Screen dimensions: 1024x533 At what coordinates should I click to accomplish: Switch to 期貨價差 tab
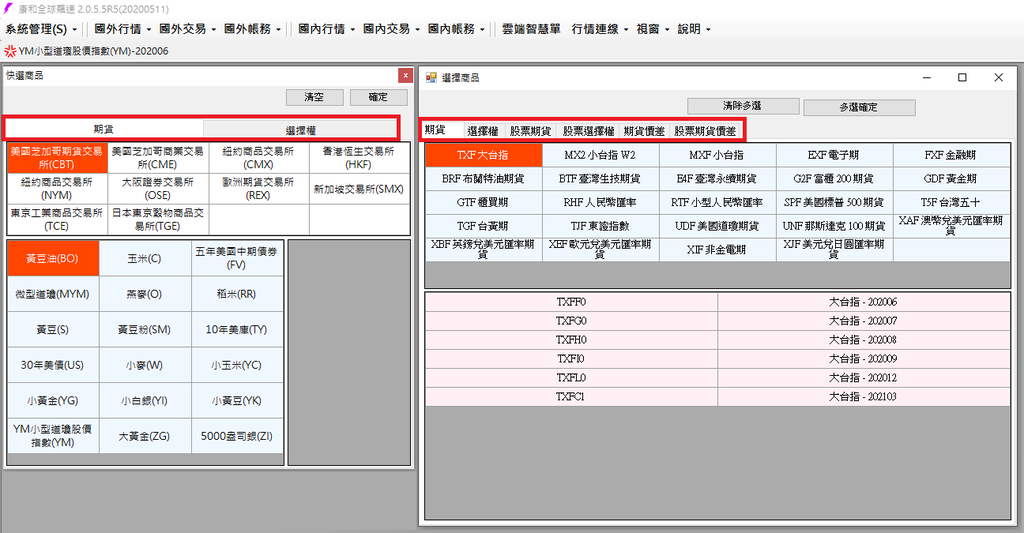pos(645,131)
